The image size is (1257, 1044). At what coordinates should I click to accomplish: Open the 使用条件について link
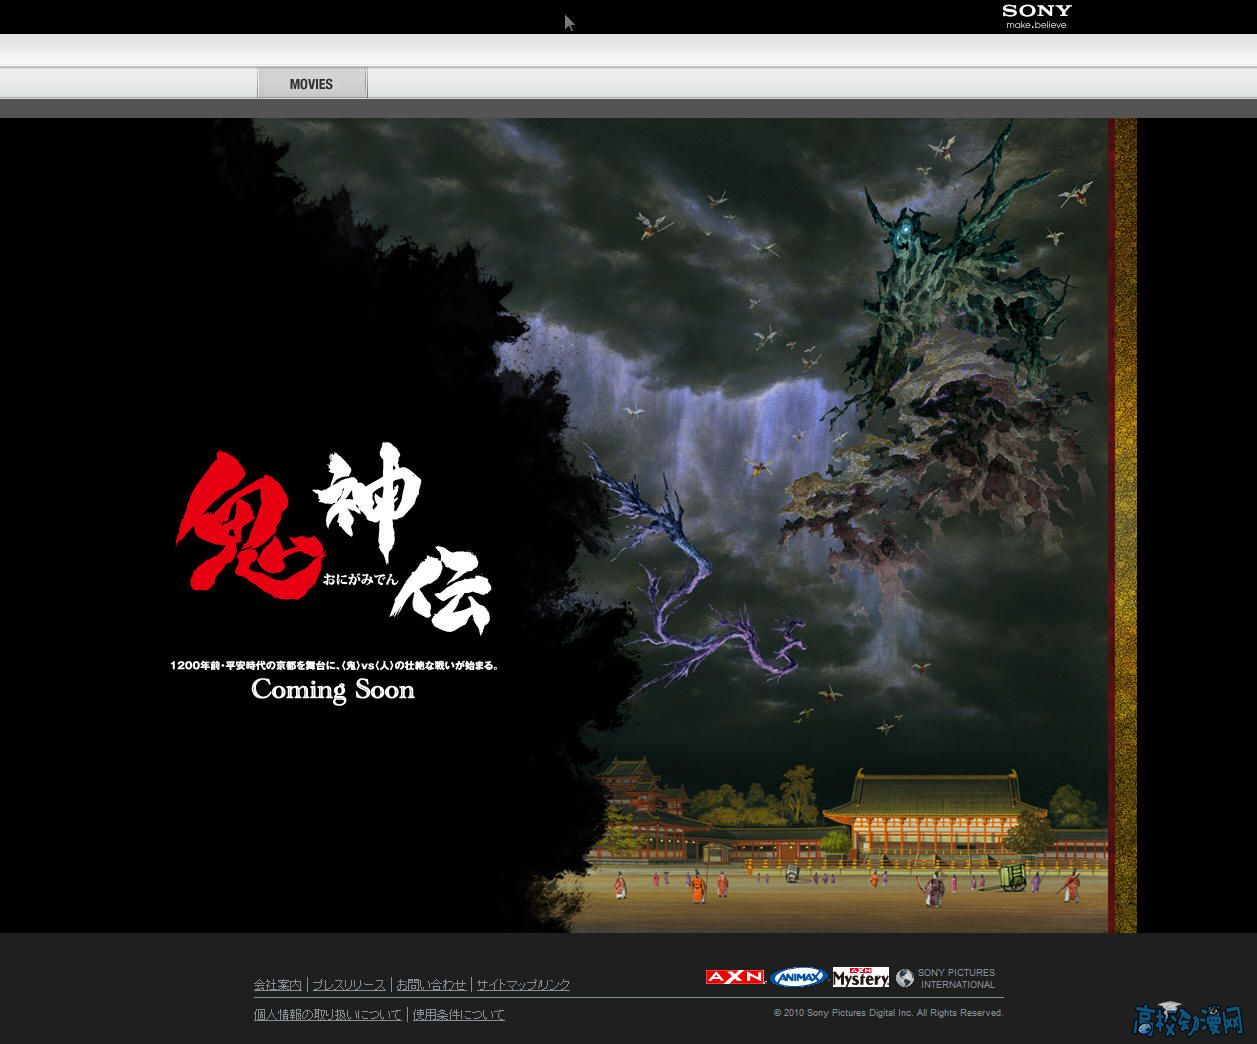click(459, 1015)
